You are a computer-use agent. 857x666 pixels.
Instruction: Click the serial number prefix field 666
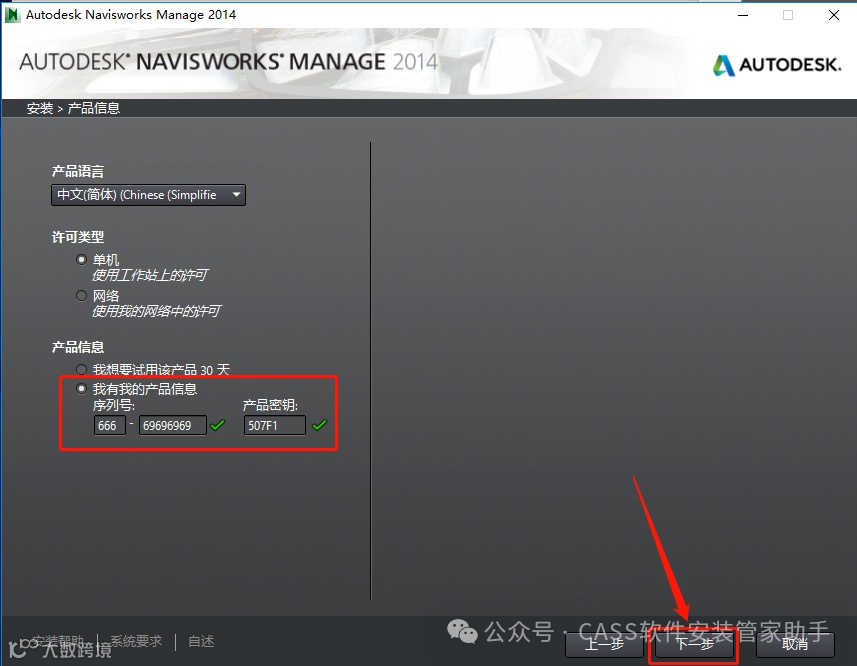[x=110, y=425]
